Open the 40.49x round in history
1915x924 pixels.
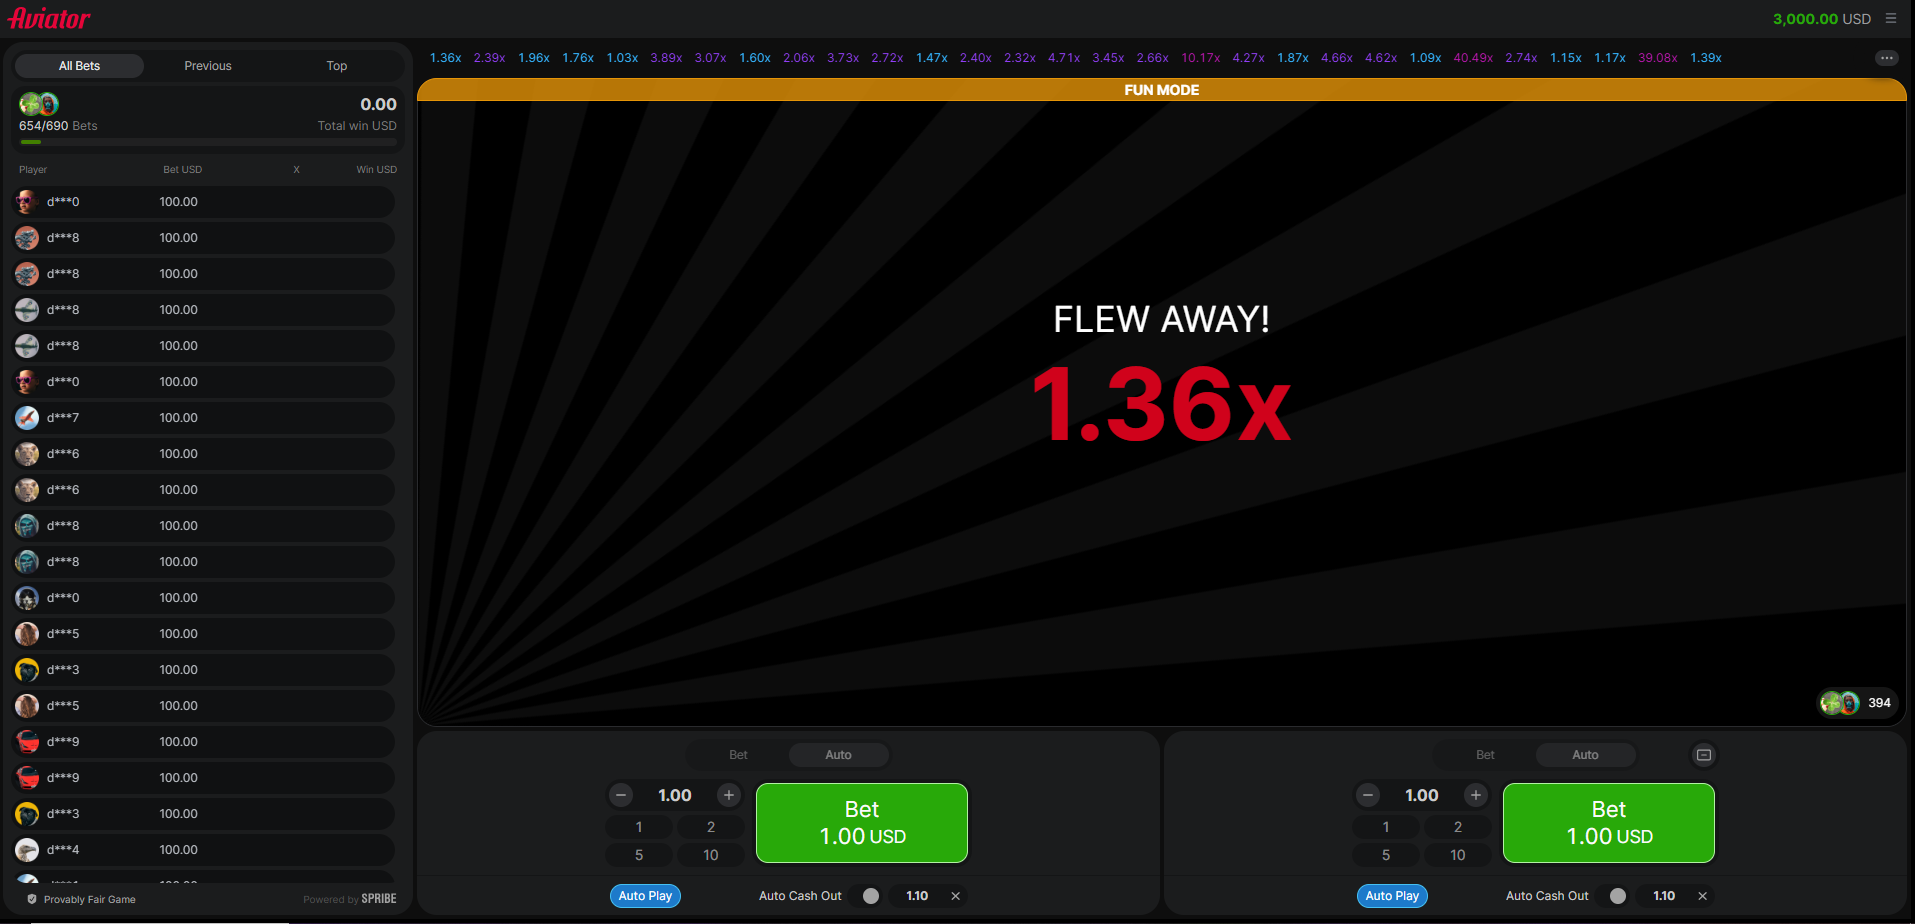(1473, 58)
